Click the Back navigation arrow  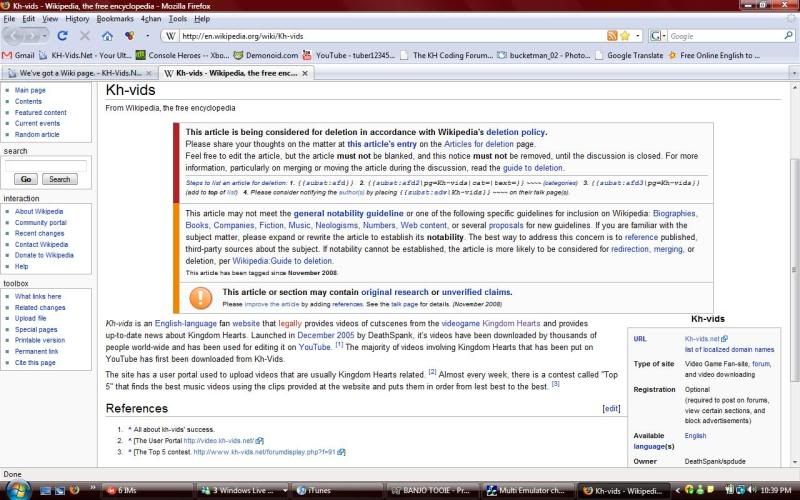[x=13, y=36]
